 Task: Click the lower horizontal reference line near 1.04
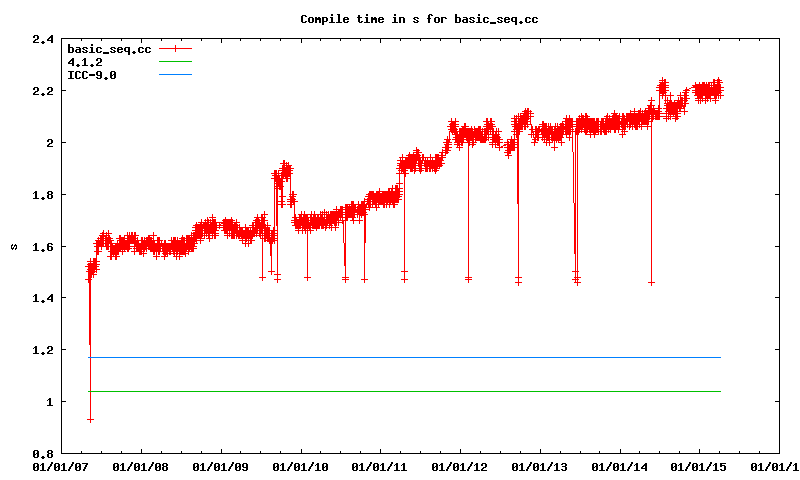coord(400,391)
